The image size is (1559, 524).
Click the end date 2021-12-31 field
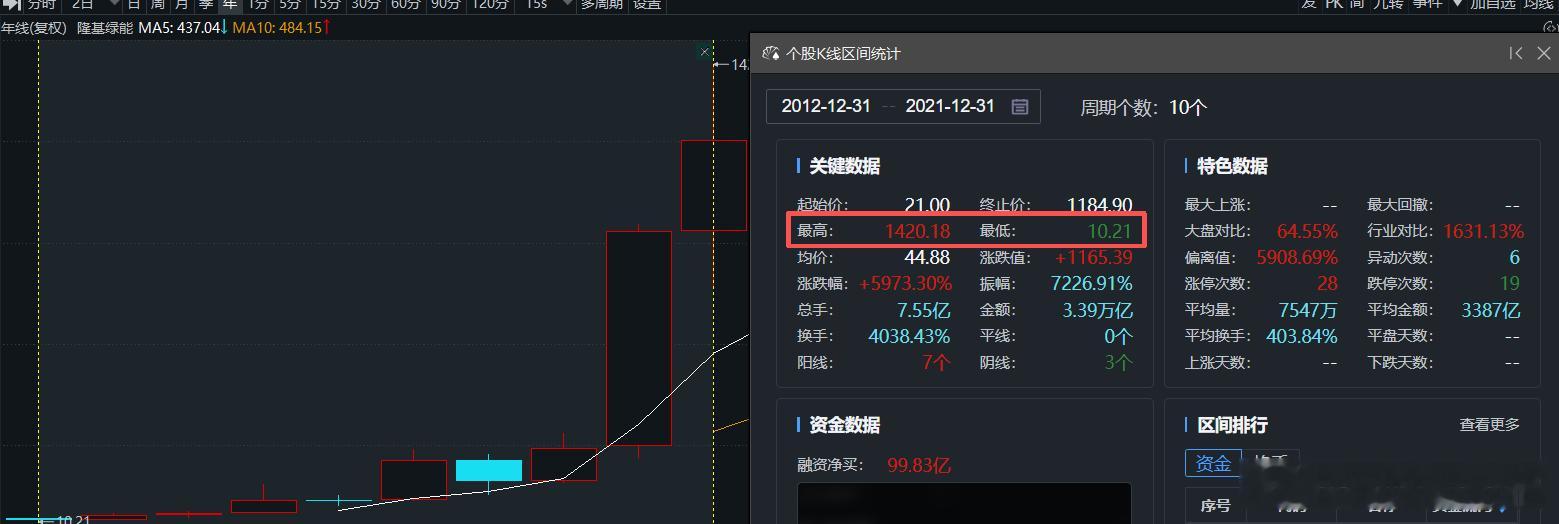pyautogui.click(x=950, y=106)
